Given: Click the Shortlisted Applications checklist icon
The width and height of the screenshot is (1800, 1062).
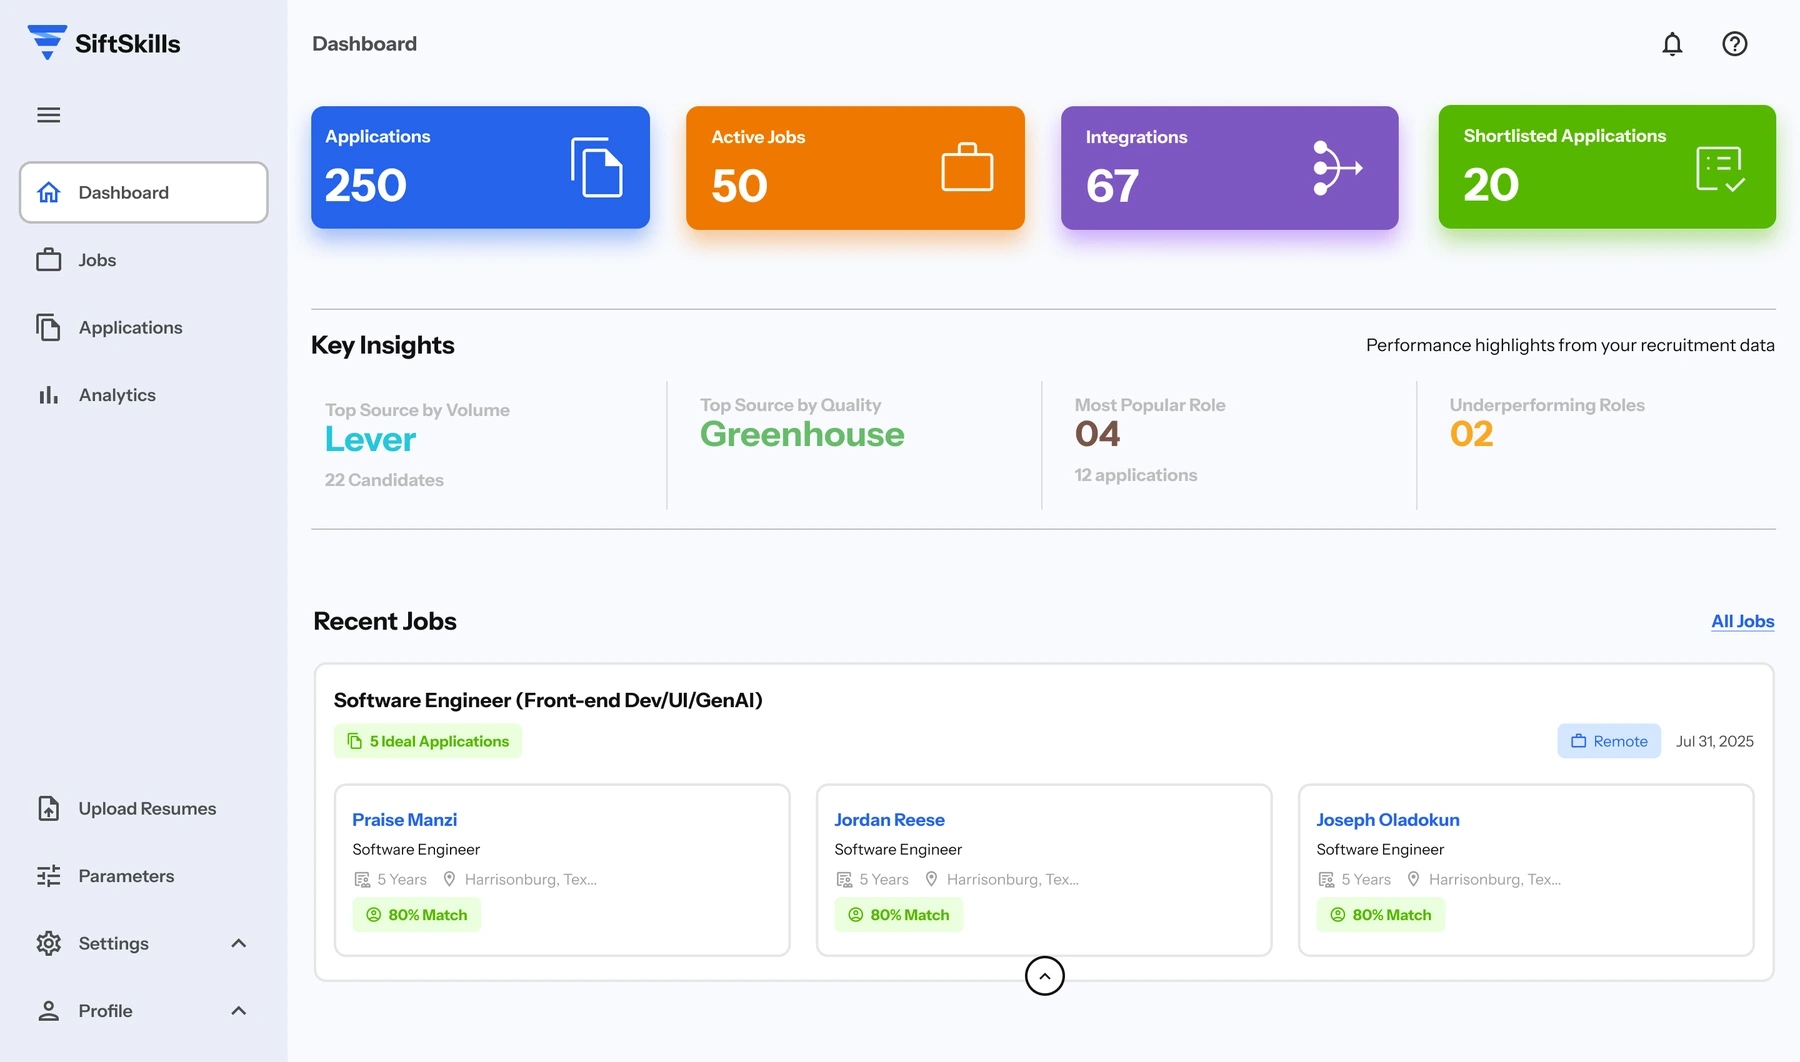Looking at the screenshot, I should coord(1720,168).
